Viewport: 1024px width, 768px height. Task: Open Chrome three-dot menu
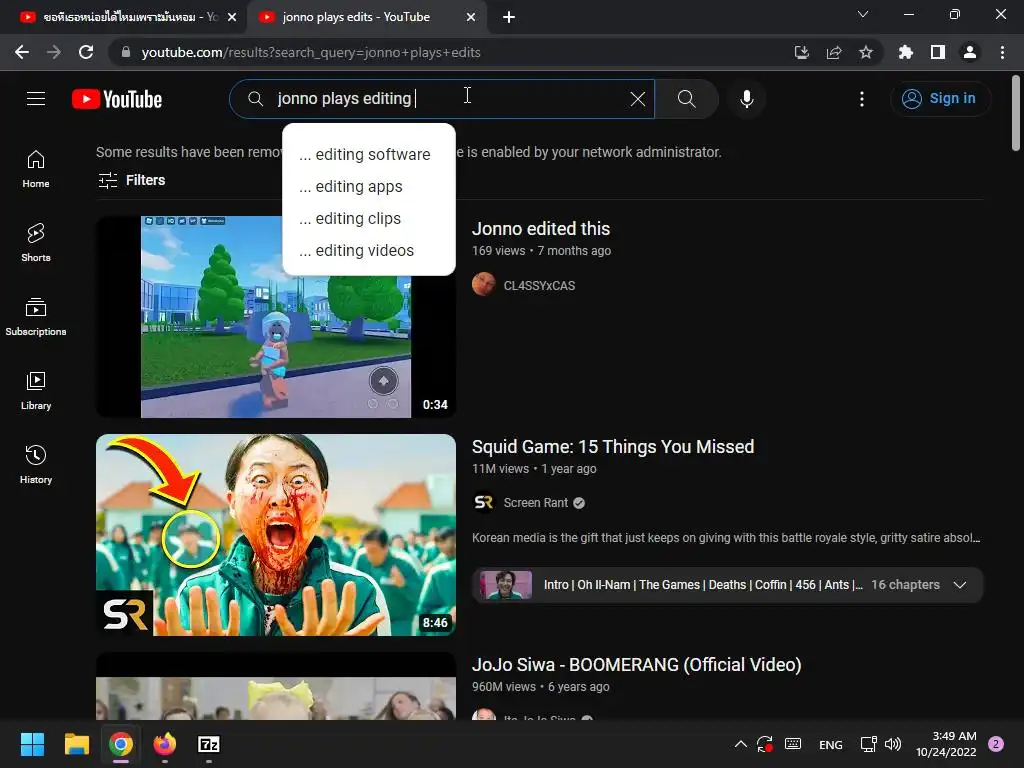tap(1002, 52)
